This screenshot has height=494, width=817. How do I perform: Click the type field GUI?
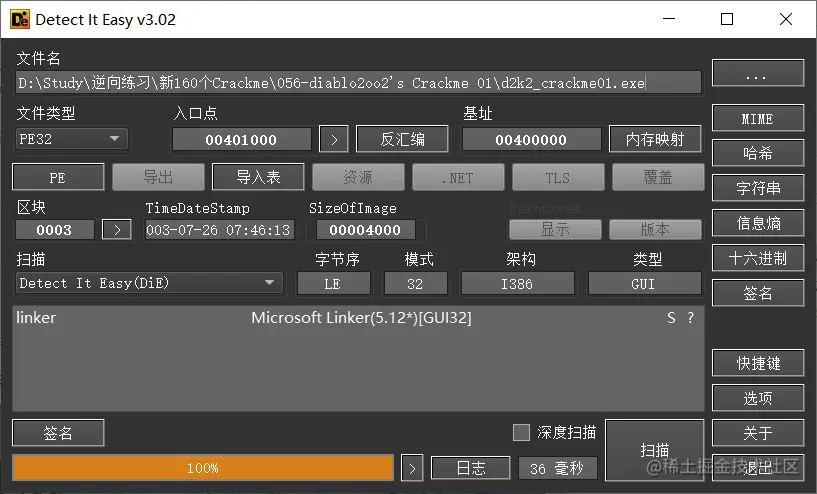click(644, 284)
